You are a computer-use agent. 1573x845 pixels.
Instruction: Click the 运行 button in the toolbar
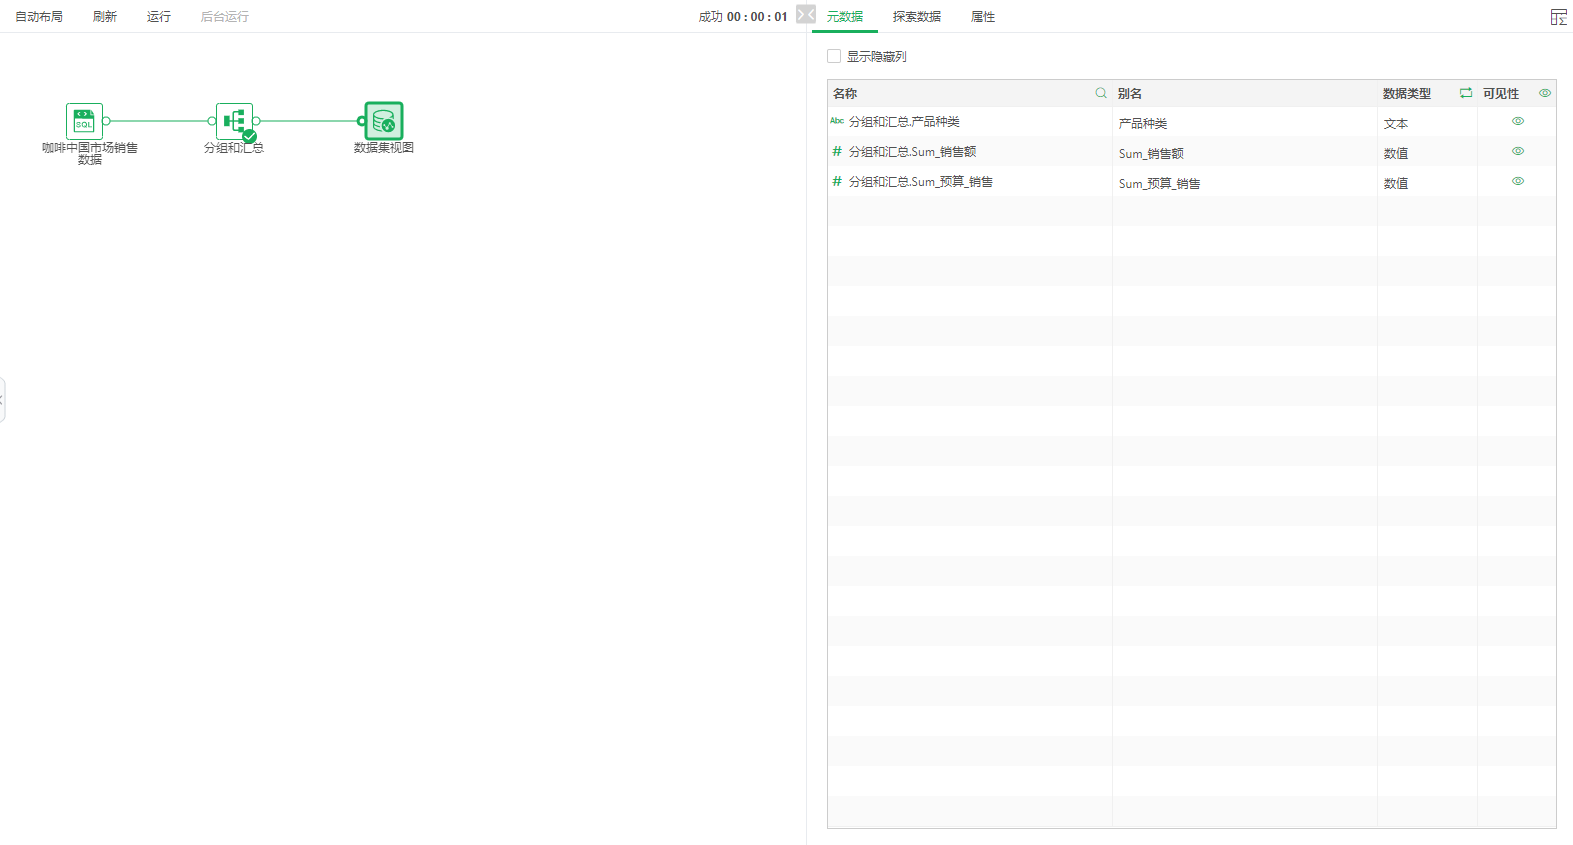159,17
